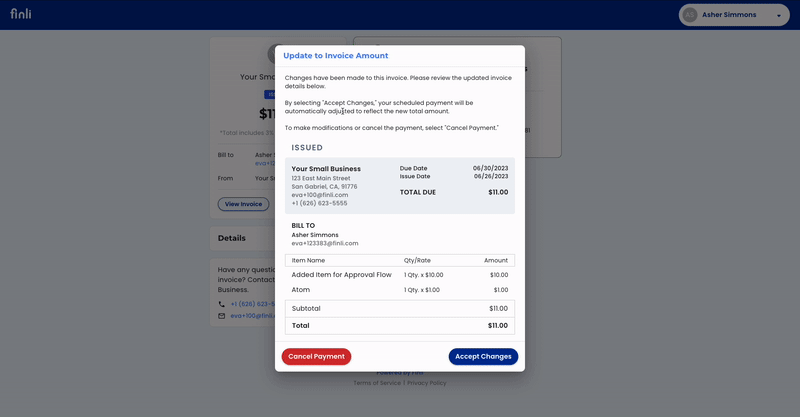Click the Details heading behind dialog
The width and height of the screenshot is (800, 417).
[x=232, y=238]
